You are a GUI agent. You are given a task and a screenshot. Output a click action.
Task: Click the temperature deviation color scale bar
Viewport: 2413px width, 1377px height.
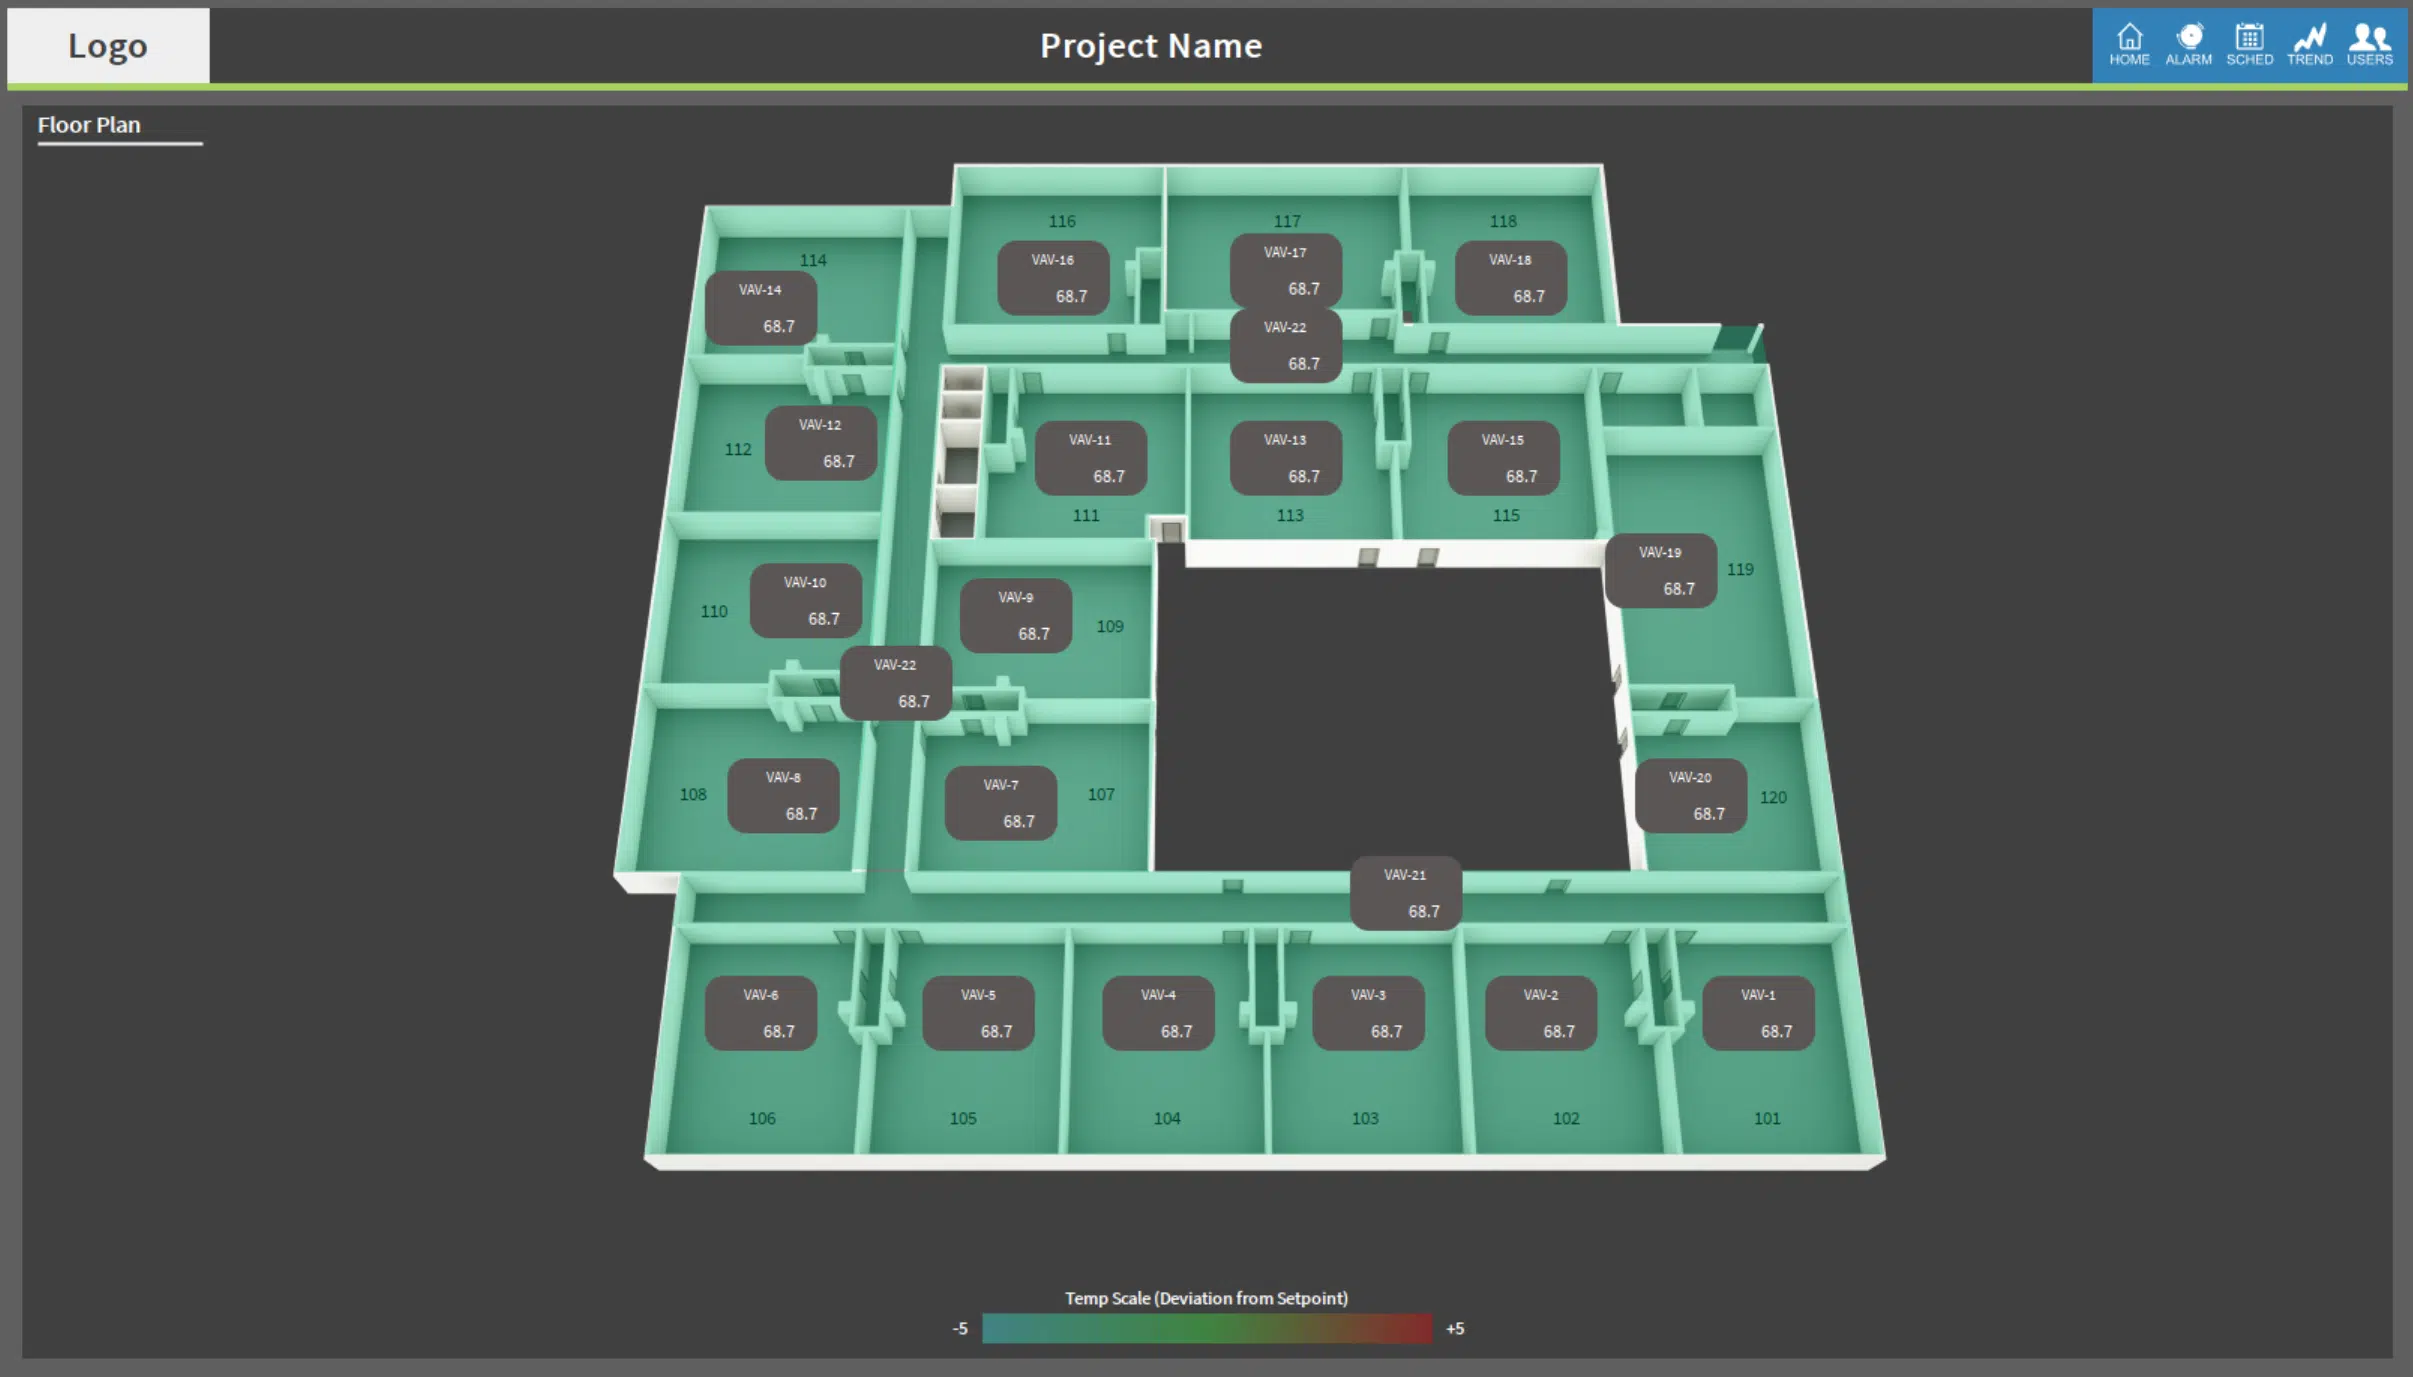1207,1328
